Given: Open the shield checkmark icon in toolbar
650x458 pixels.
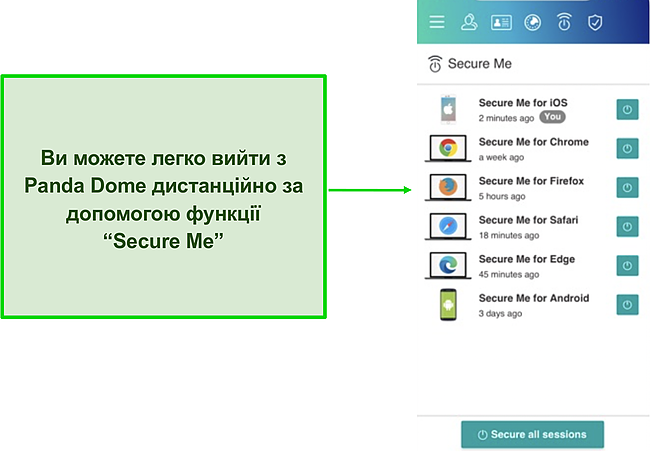Looking at the screenshot, I should (595, 22).
